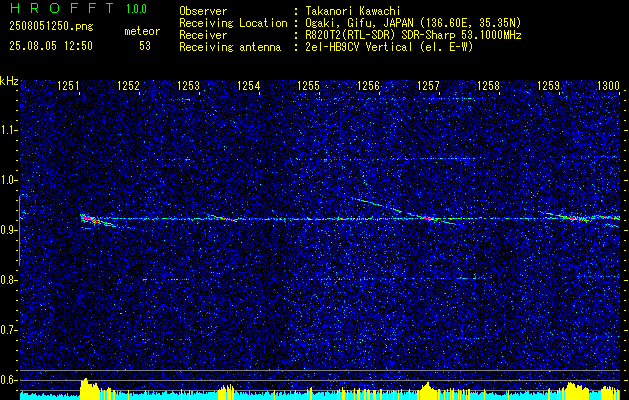The width and height of the screenshot is (629, 400).
Task: Click the 1254 time marker
Action: click(x=249, y=85)
